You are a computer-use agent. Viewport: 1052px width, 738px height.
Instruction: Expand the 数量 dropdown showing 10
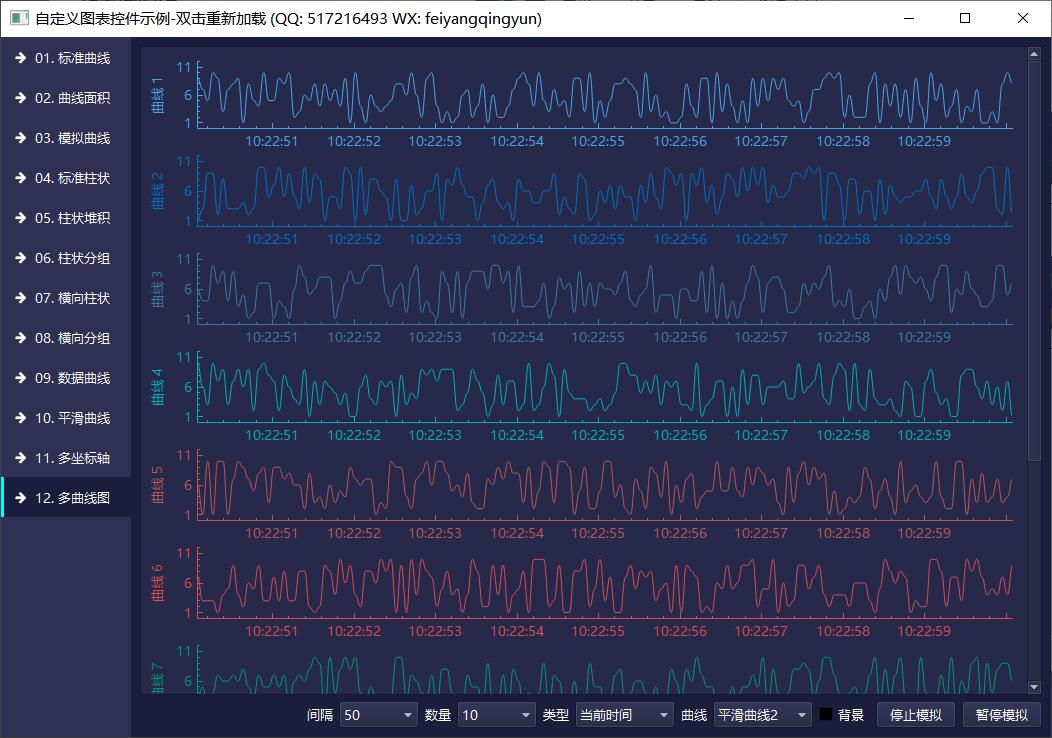coord(496,715)
